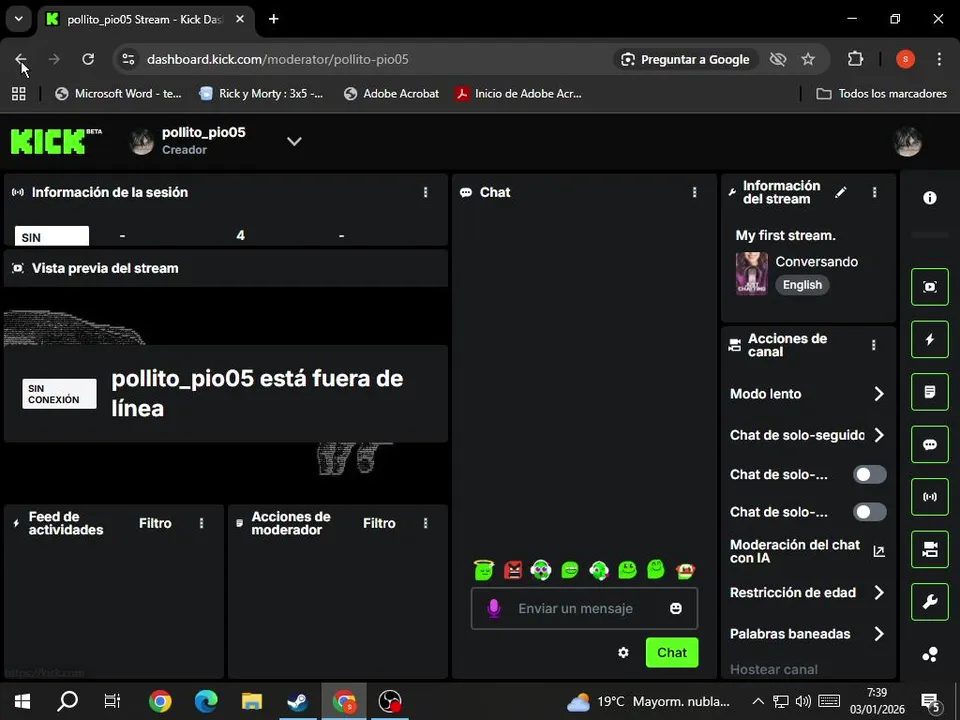This screenshot has width=960, height=720.
Task: Open Todos los marcadores folder
Action: 882,94
